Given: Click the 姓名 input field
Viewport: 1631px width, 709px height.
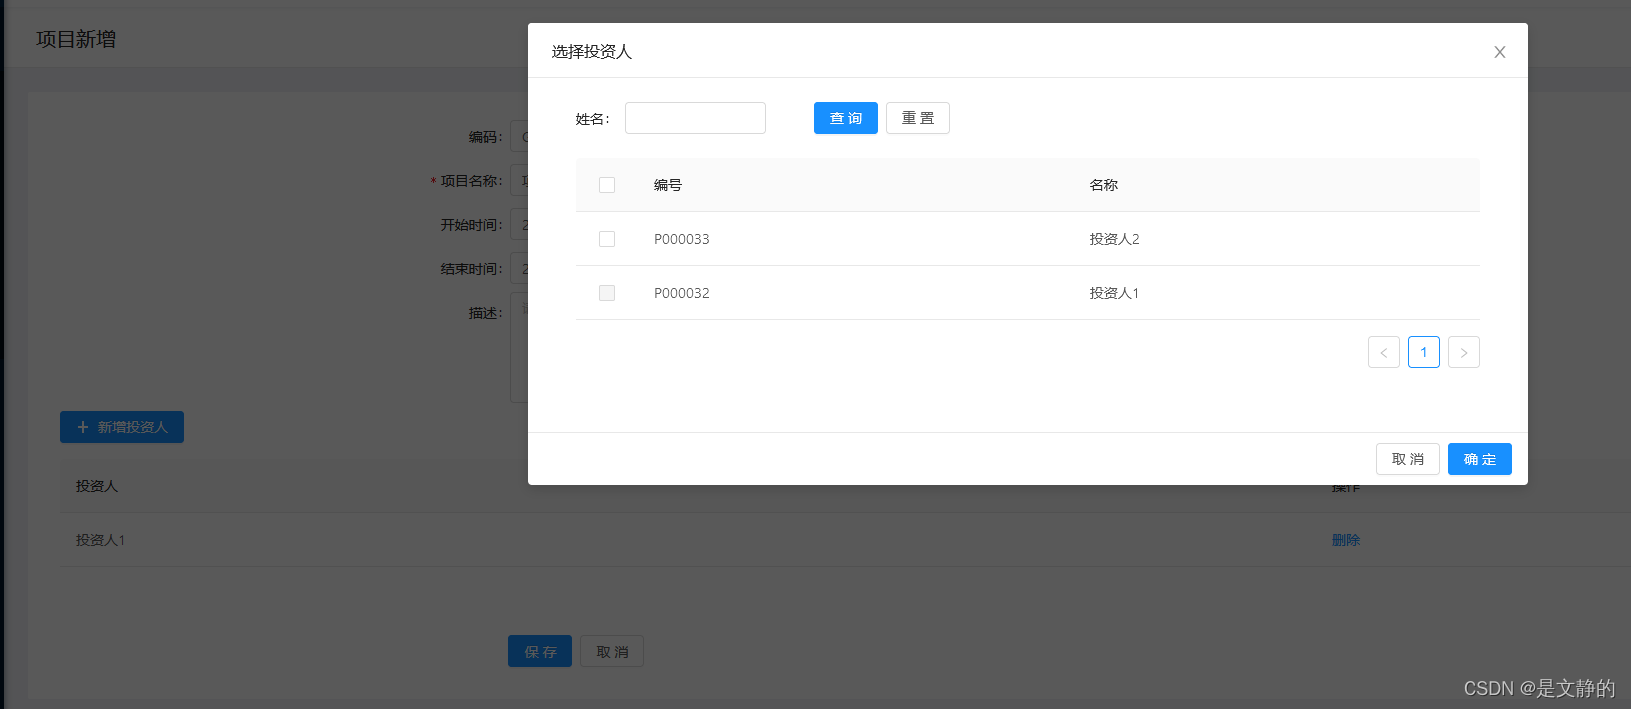Looking at the screenshot, I should point(695,118).
